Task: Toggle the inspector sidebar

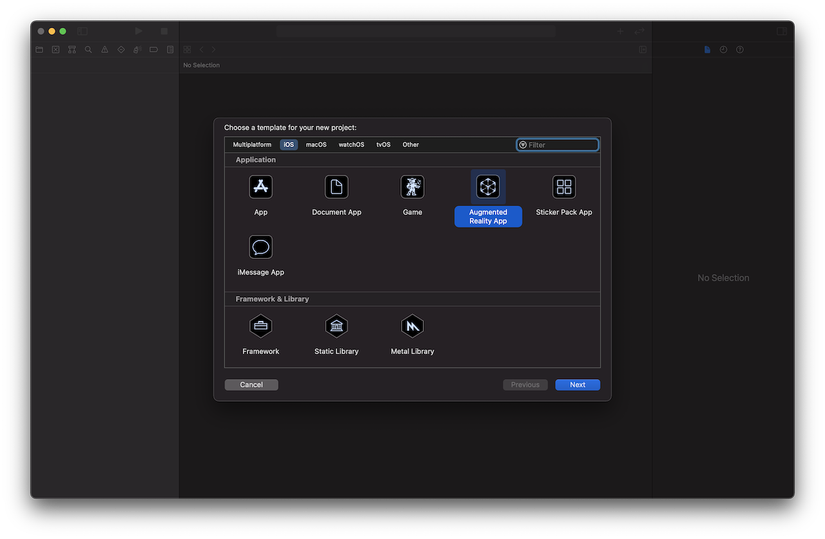Action: pyautogui.click(x=782, y=31)
